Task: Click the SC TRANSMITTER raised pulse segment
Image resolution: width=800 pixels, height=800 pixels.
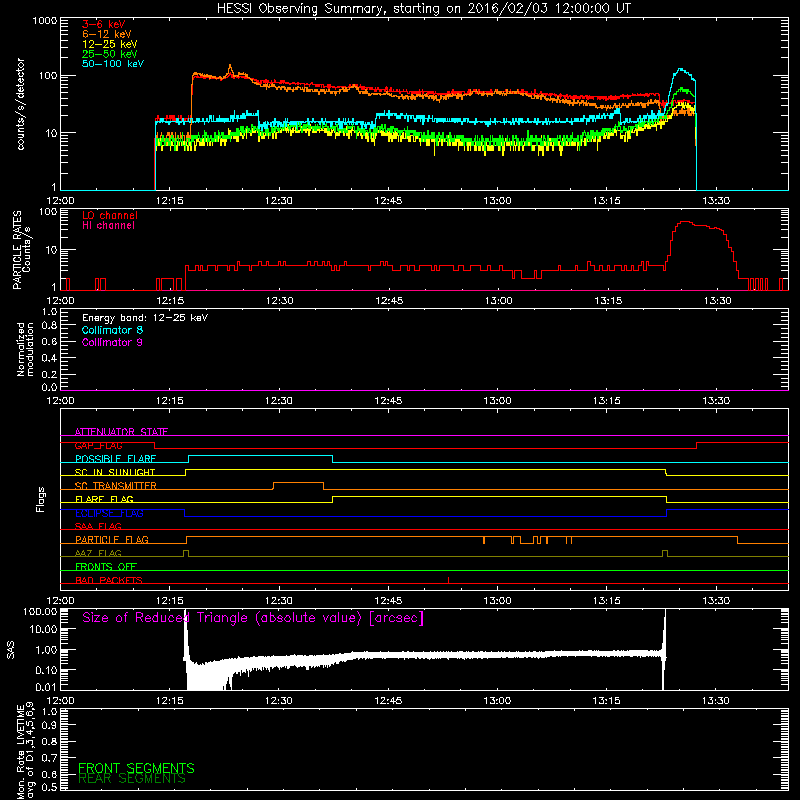Action: point(298,483)
